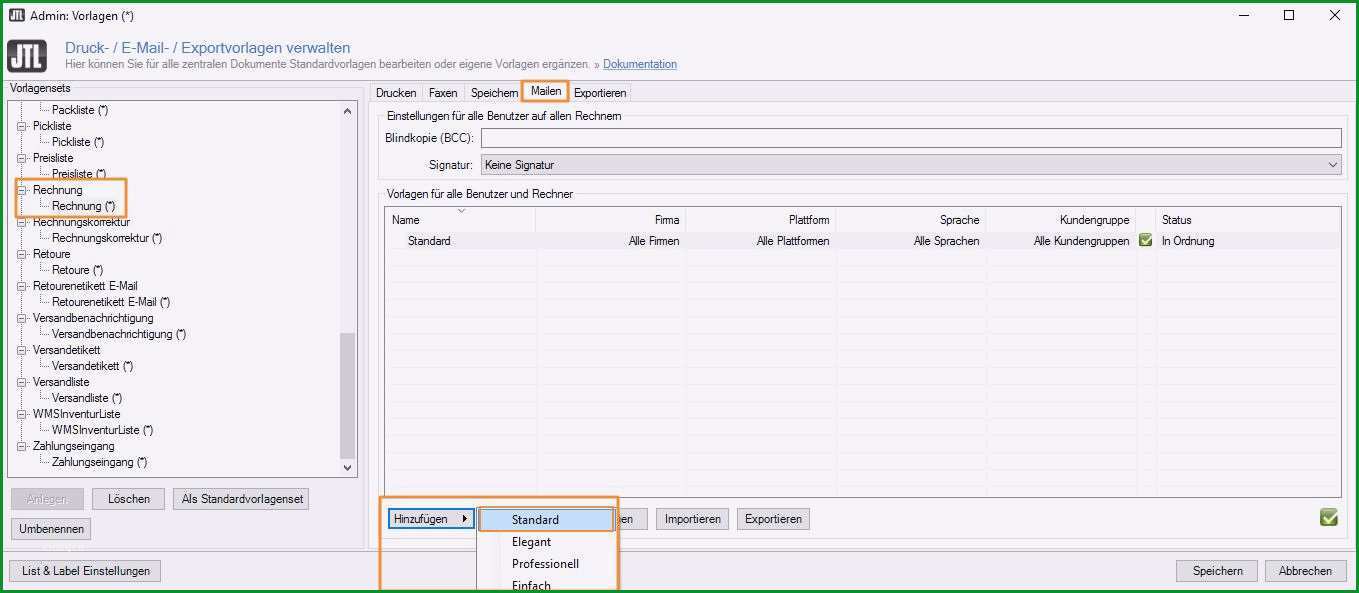Select WMSInventurListe (*) child item
Screen dimensions: 1359x593
pos(102,430)
